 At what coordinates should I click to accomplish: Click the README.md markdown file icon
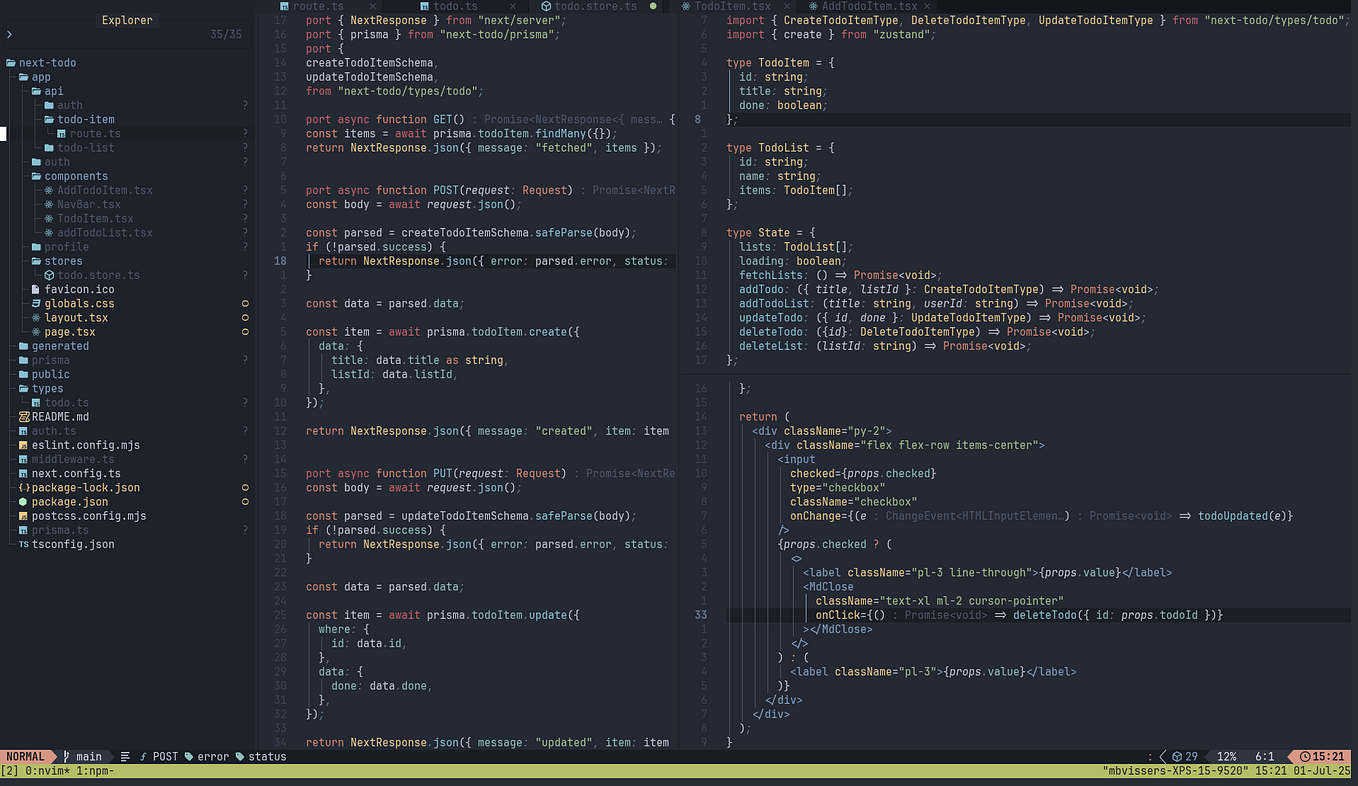coord(24,417)
